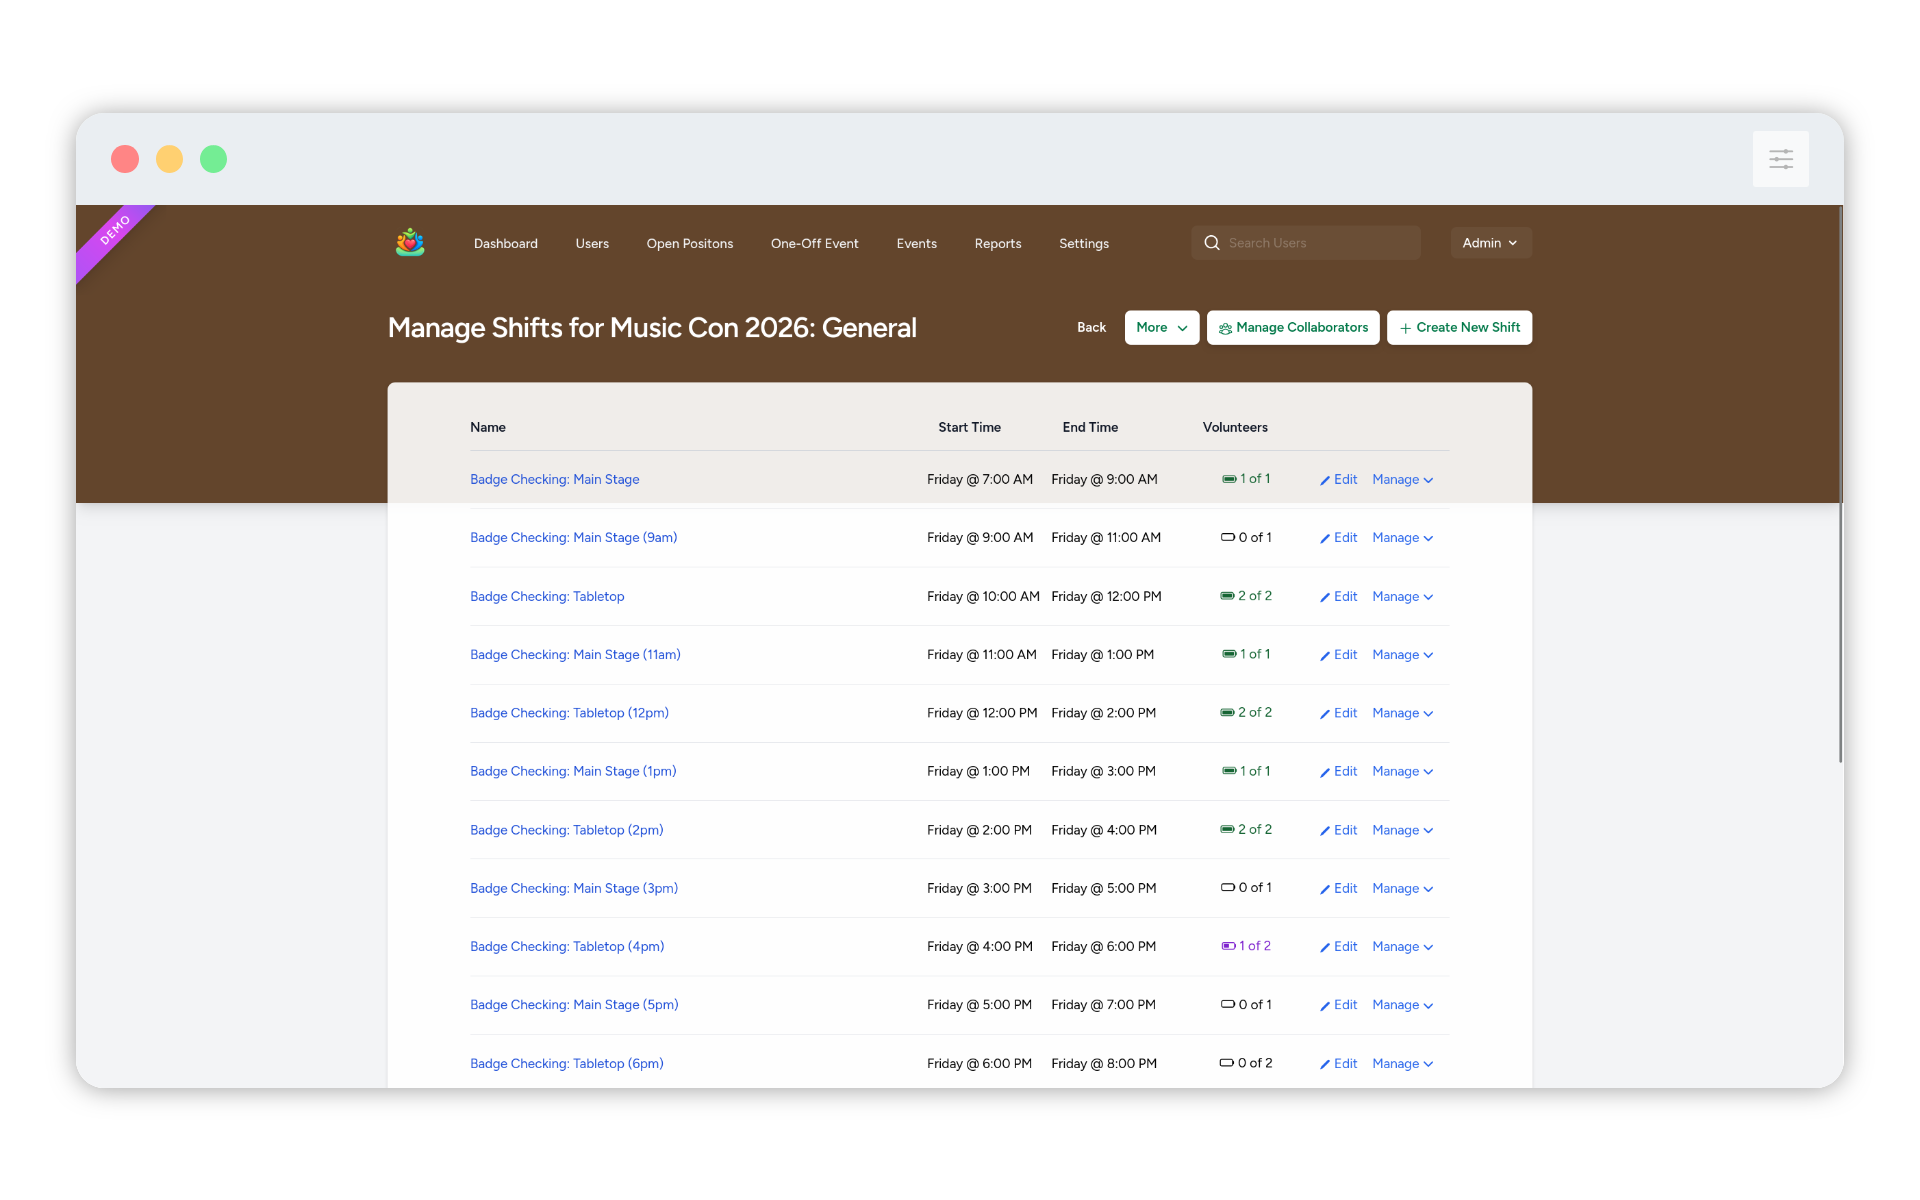The image size is (1920, 1200).
Task: Click plus icon on Create New Shift
Action: point(1405,328)
